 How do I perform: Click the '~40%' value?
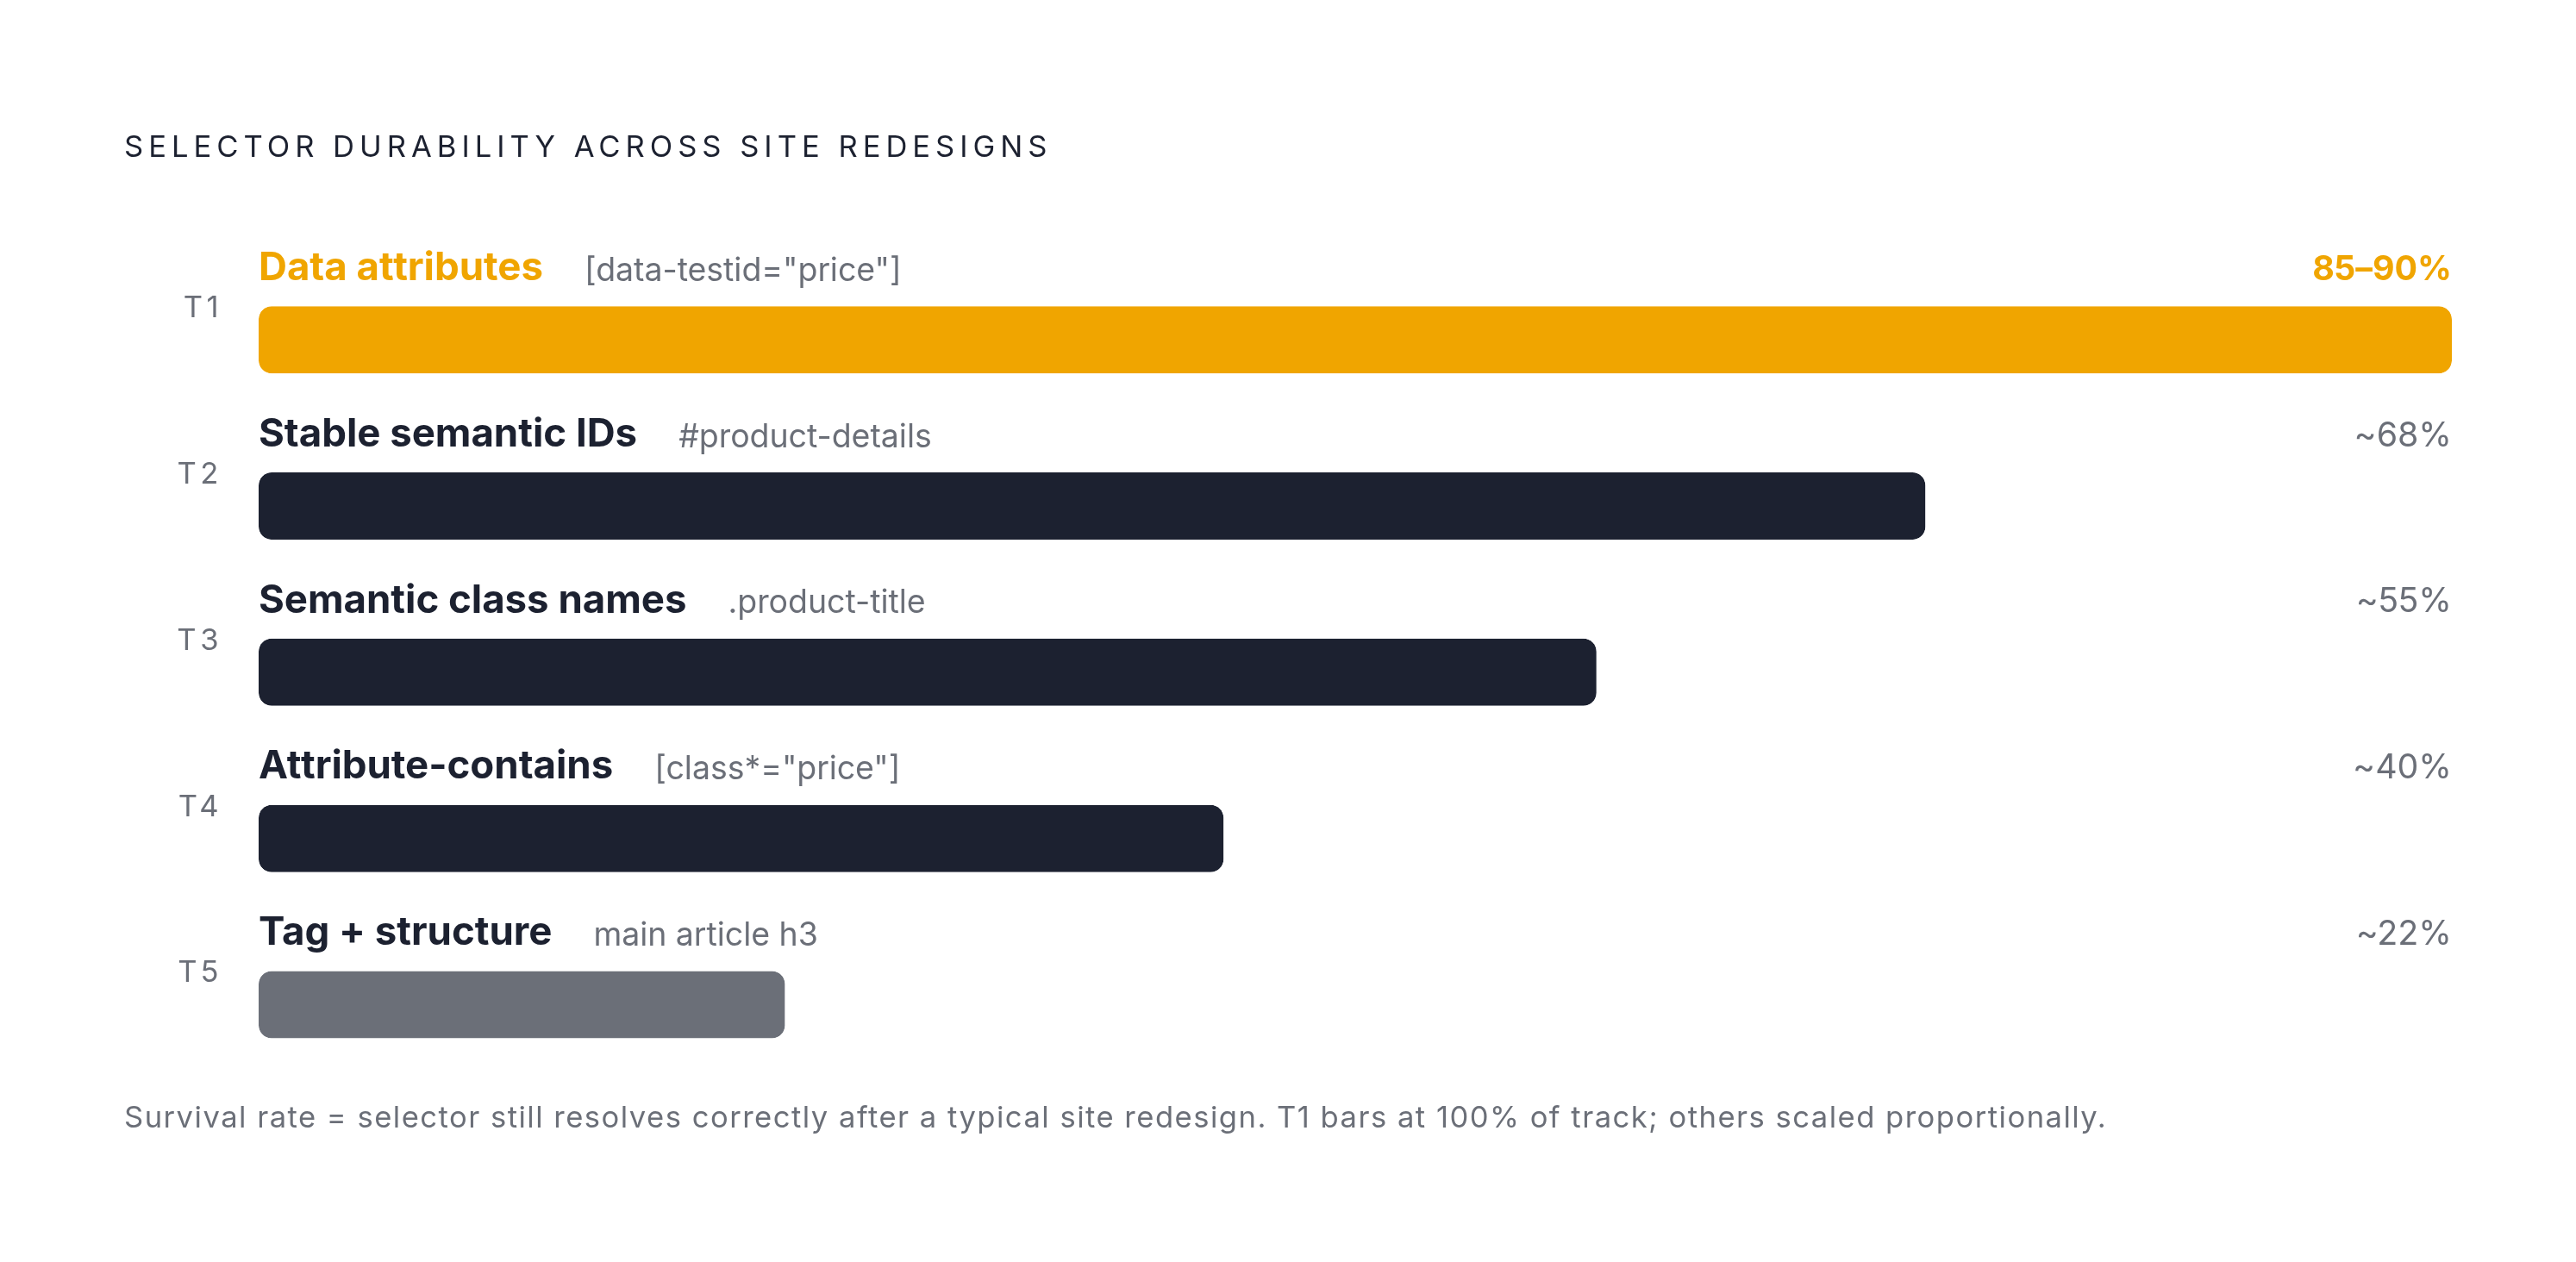pos(2401,767)
